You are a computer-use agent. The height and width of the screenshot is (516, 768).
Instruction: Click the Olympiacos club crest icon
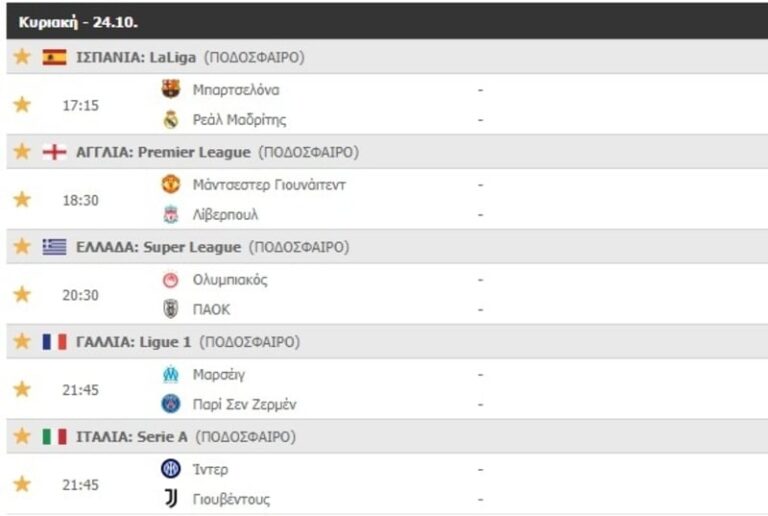(171, 280)
